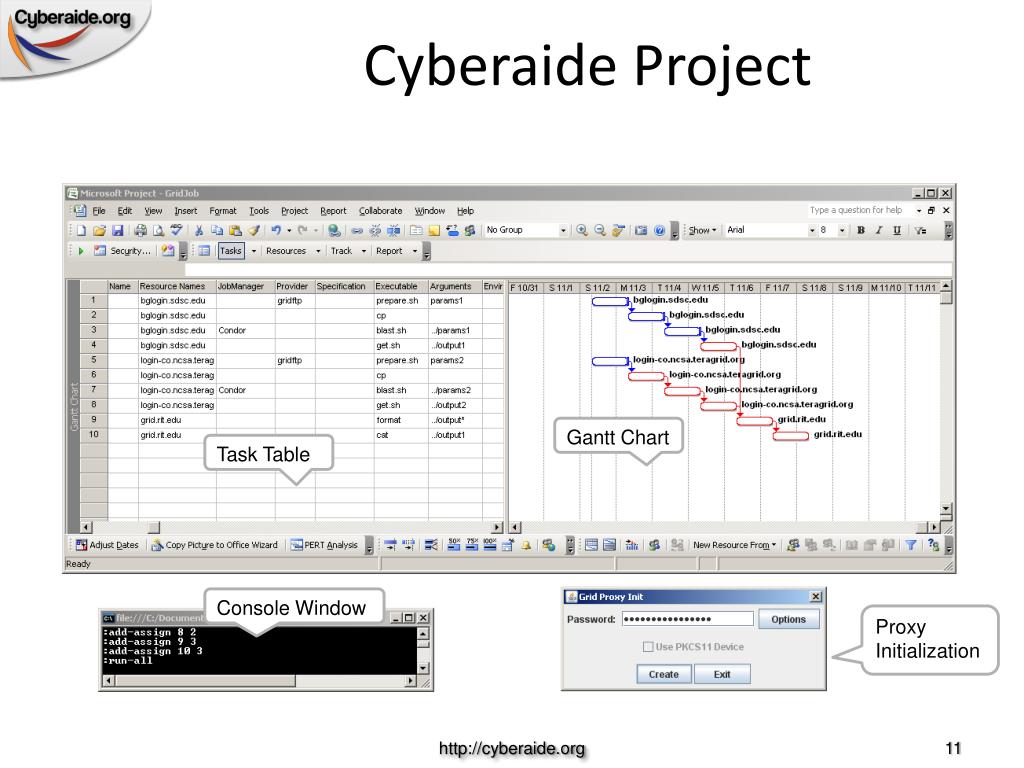
Task: Run the Spelling check icon
Action: tap(176, 231)
